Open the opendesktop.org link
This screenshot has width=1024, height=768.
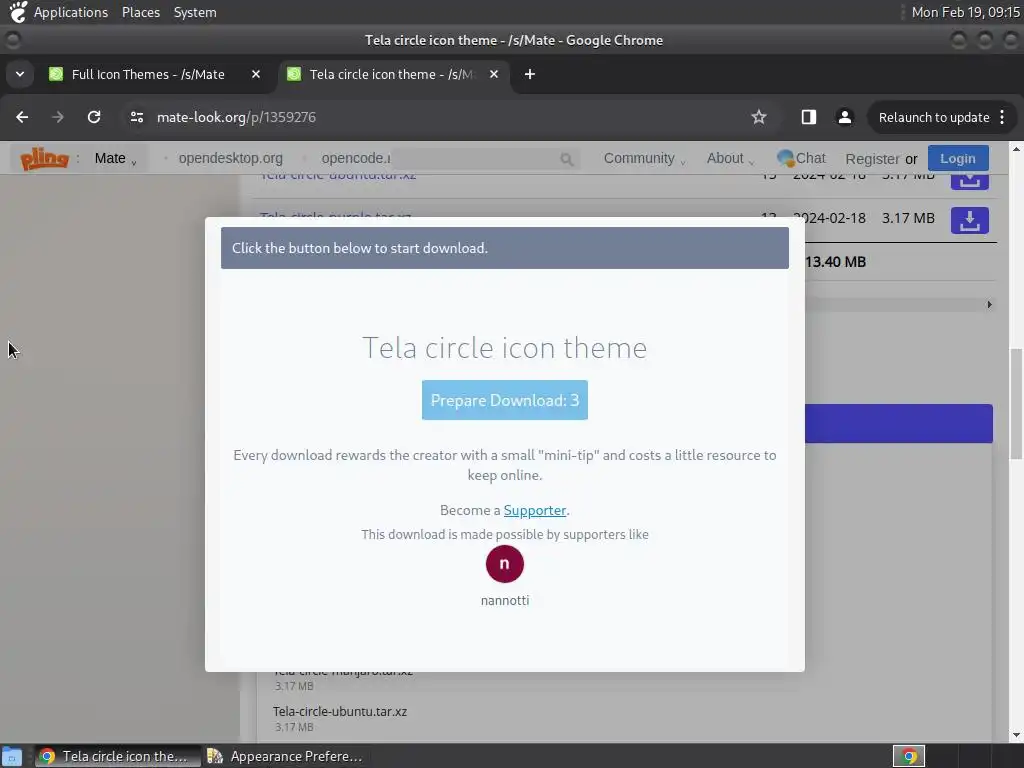(x=231, y=158)
